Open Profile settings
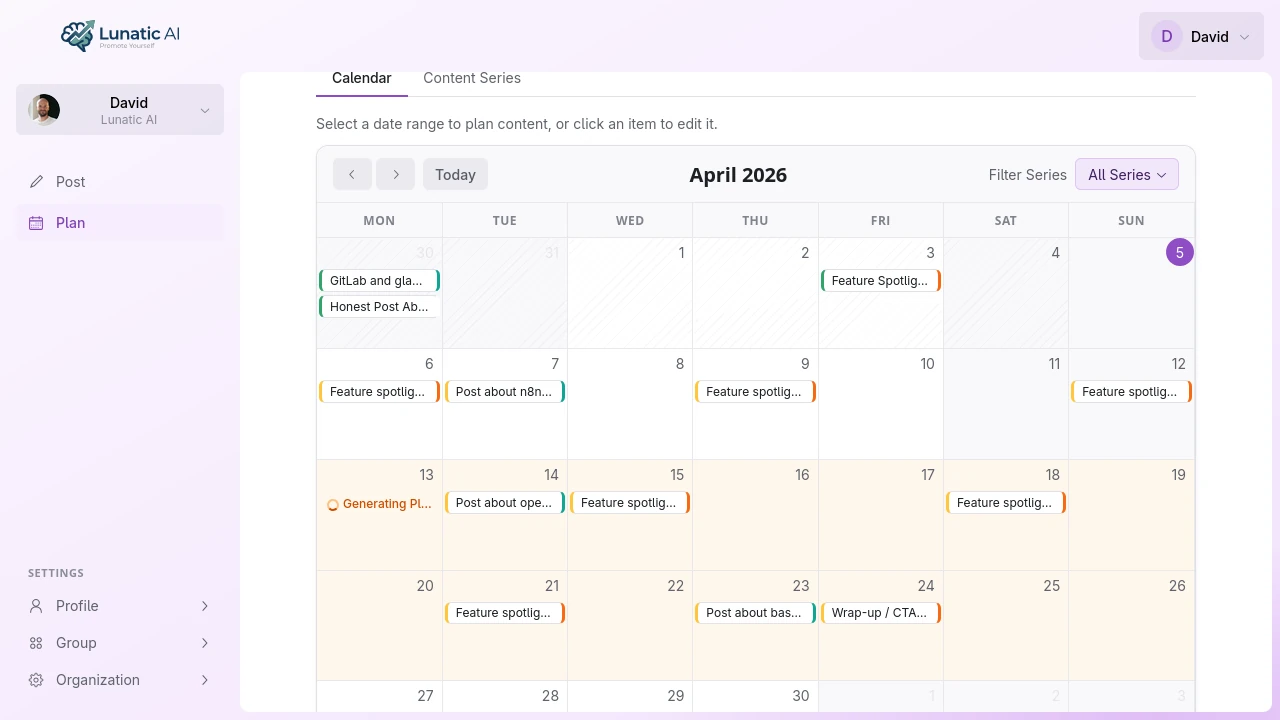 pos(120,606)
